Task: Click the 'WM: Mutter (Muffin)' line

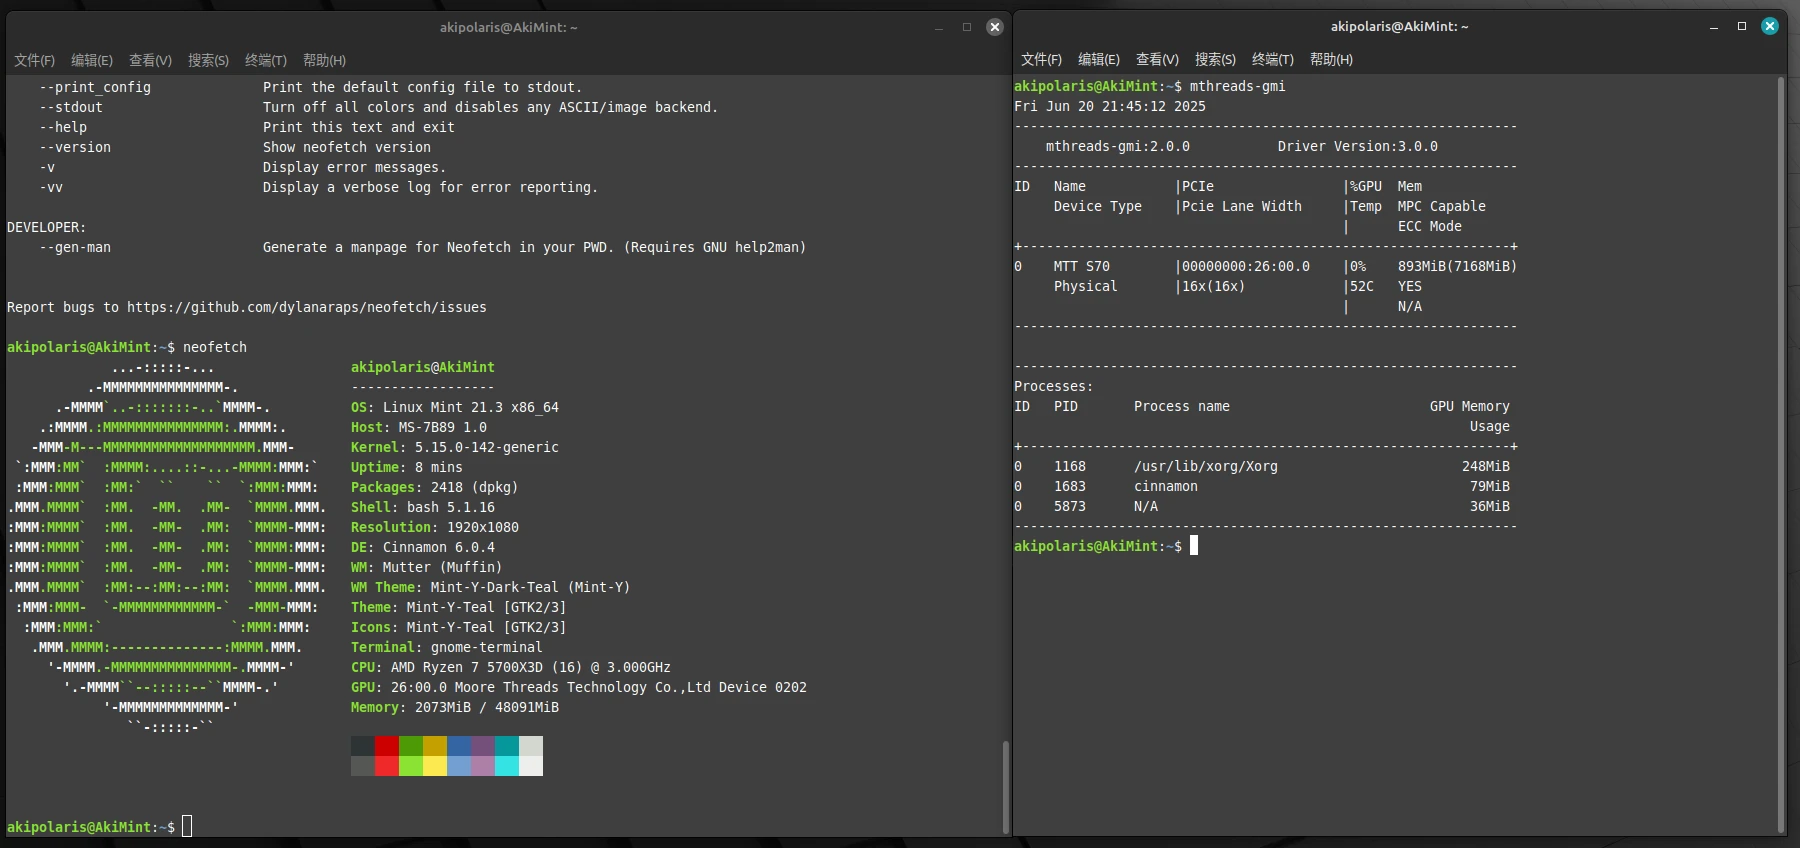Action: pyautogui.click(x=427, y=567)
